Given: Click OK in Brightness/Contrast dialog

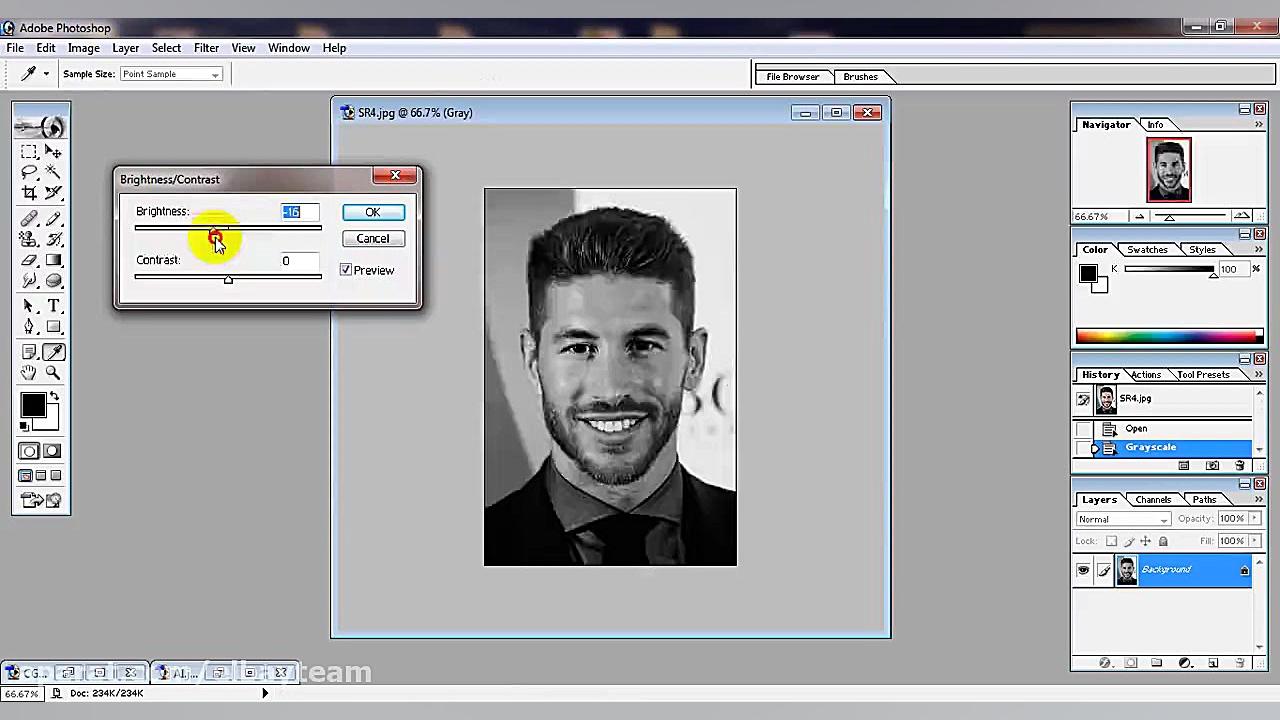Looking at the screenshot, I should (x=373, y=212).
